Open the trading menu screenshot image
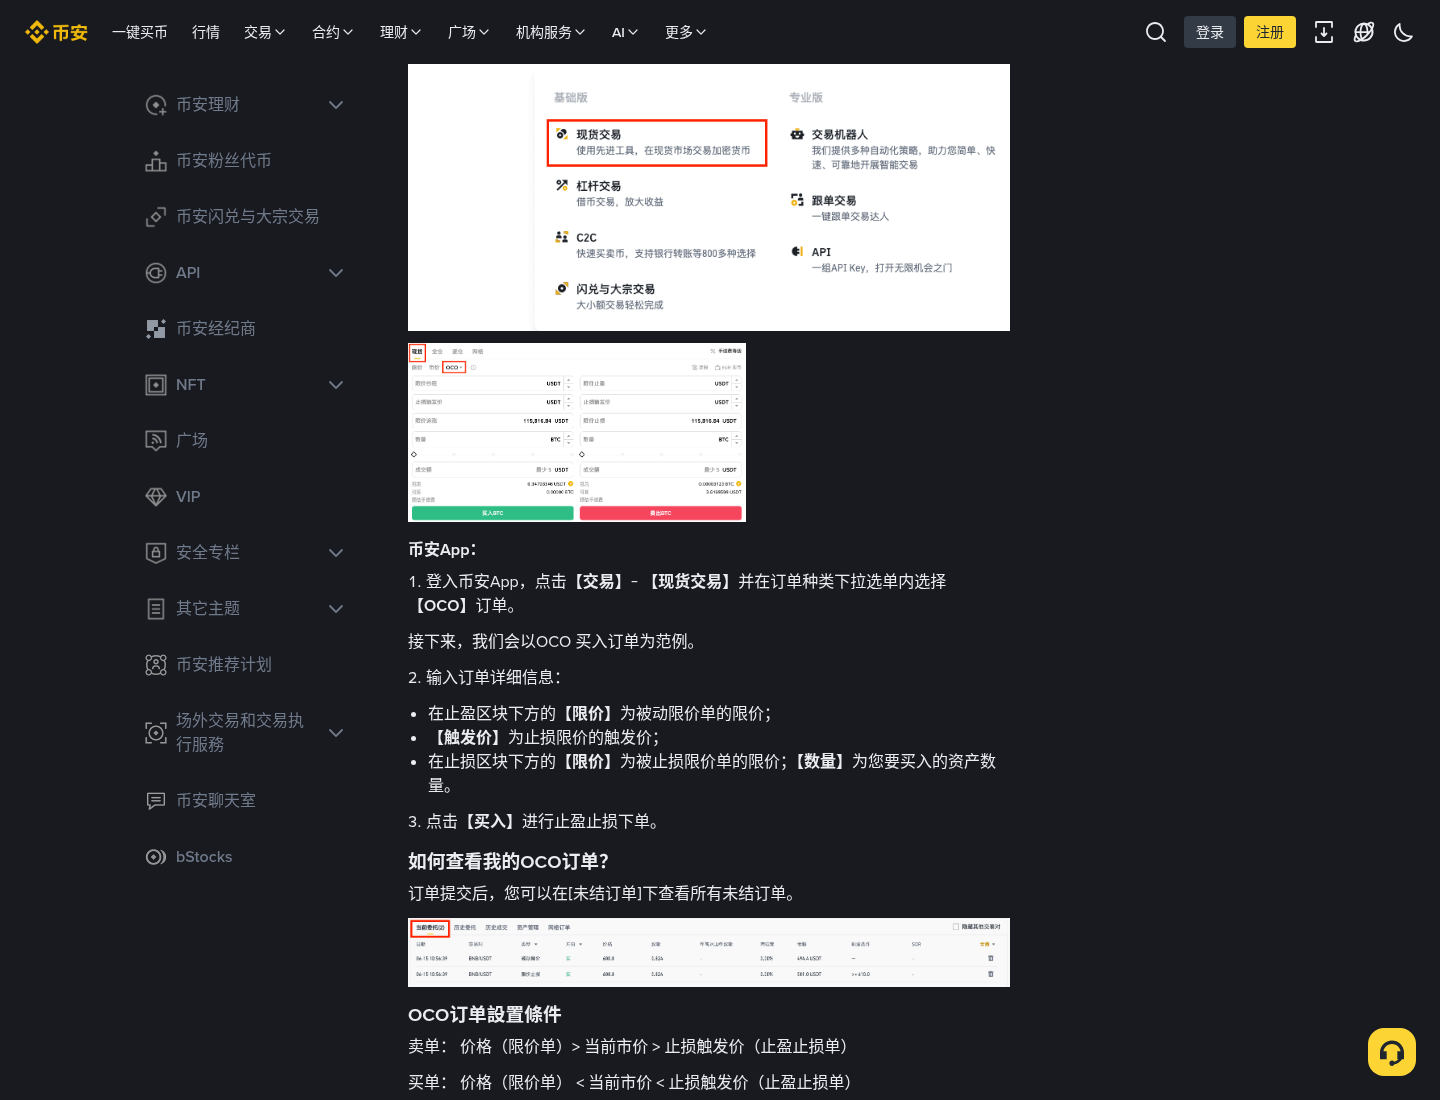The image size is (1440, 1100). click(x=709, y=198)
